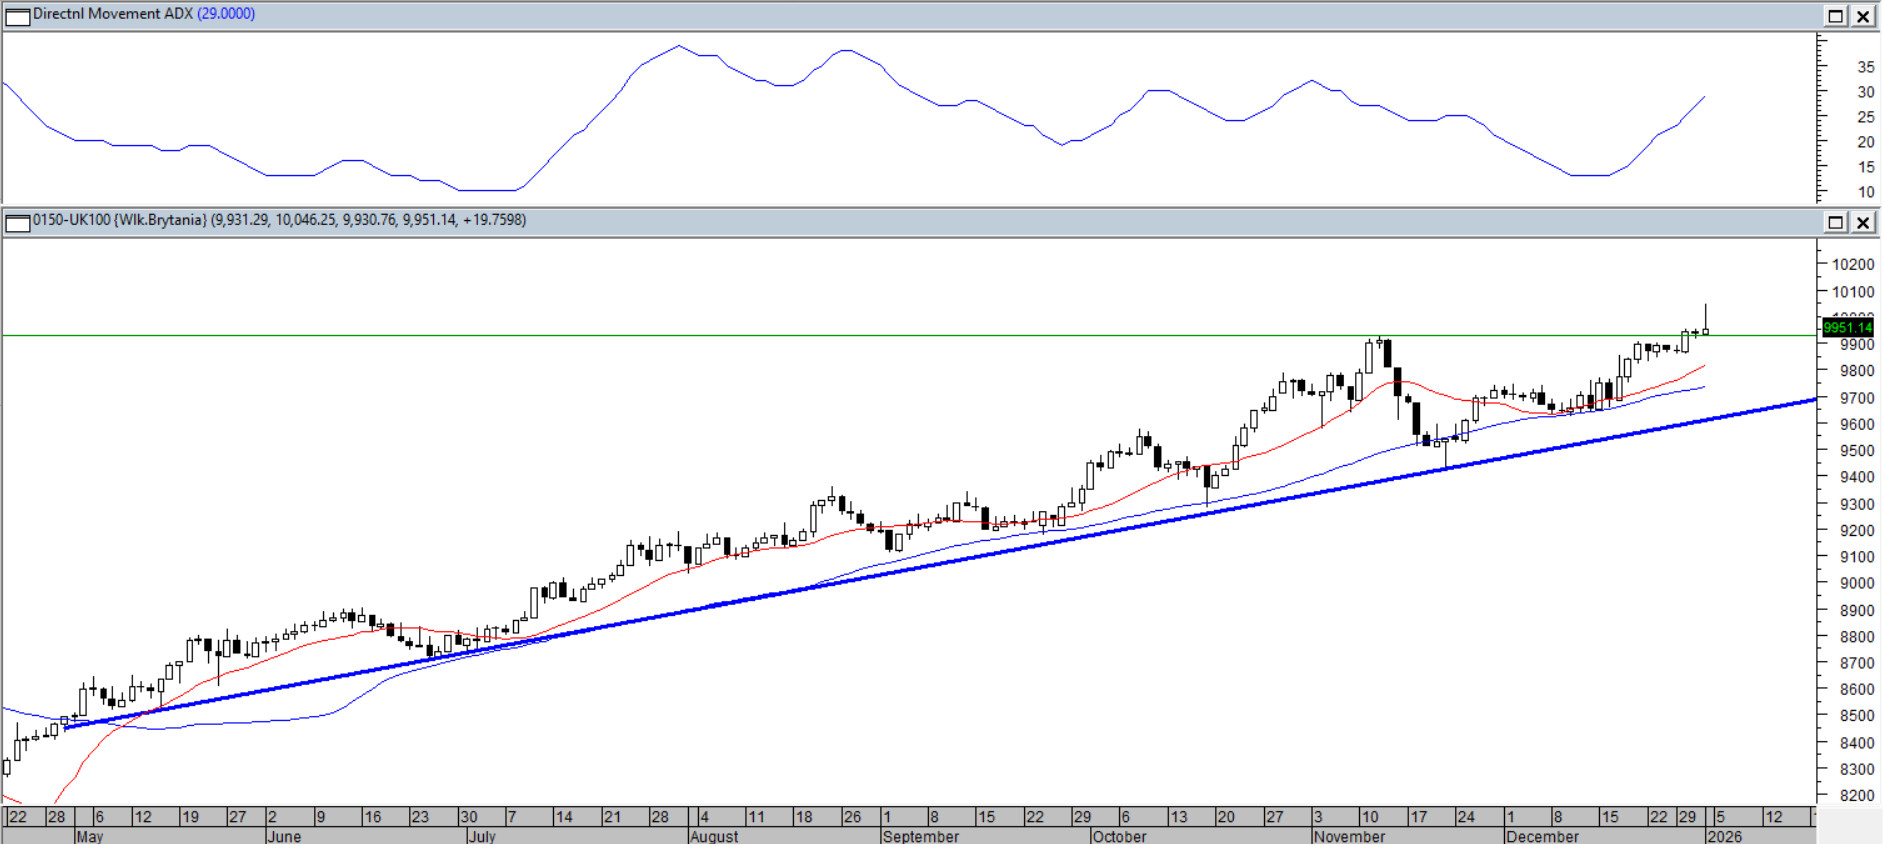Click the green 9951.14 price tag
This screenshot has width=1883, height=844.
click(1846, 327)
